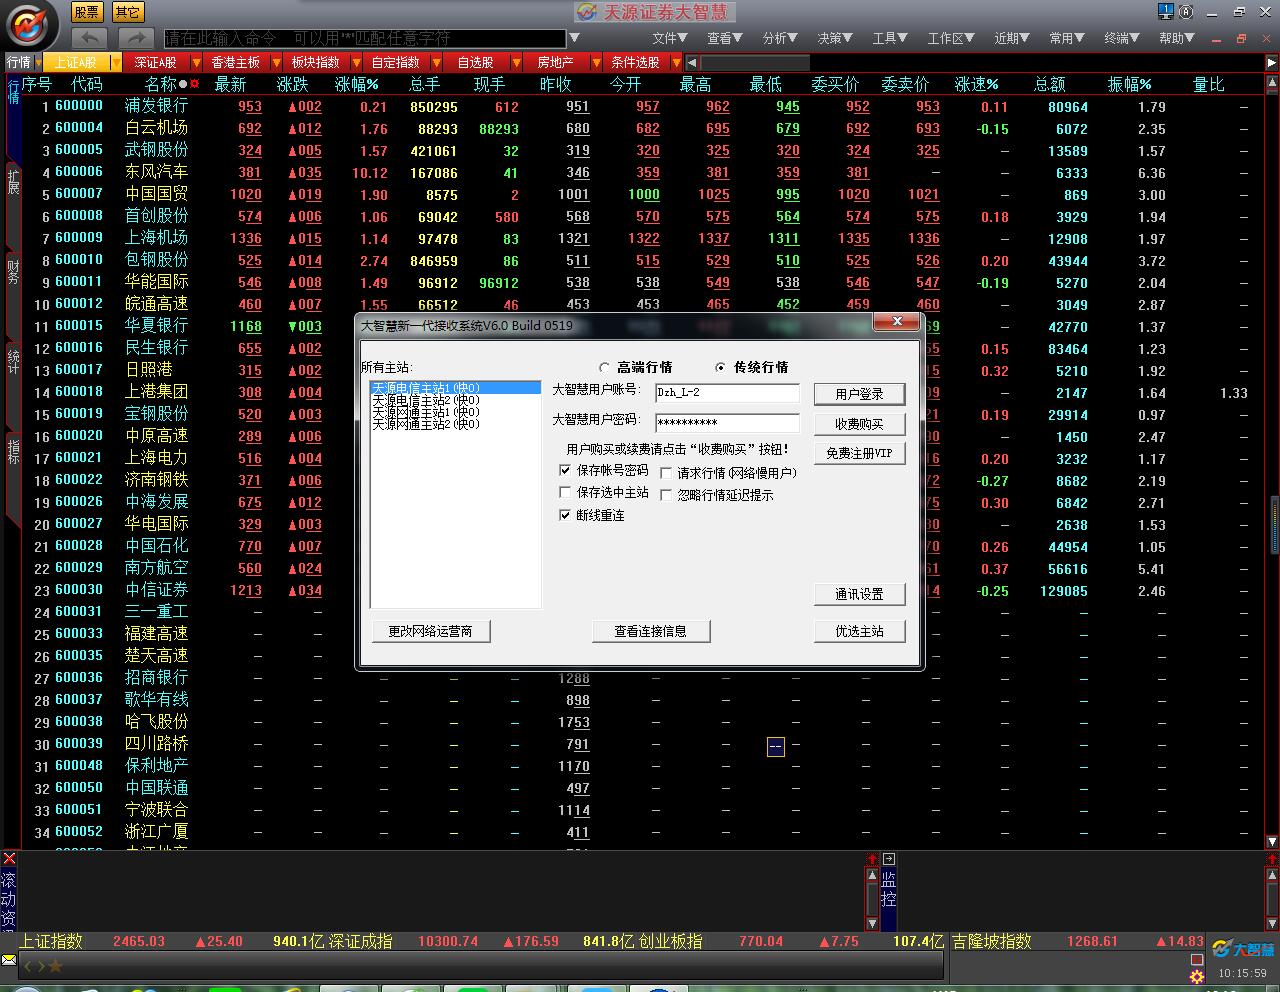This screenshot has height=992, width=1280.
Task: Open the 文件 menu
Action: pos(669,38)
